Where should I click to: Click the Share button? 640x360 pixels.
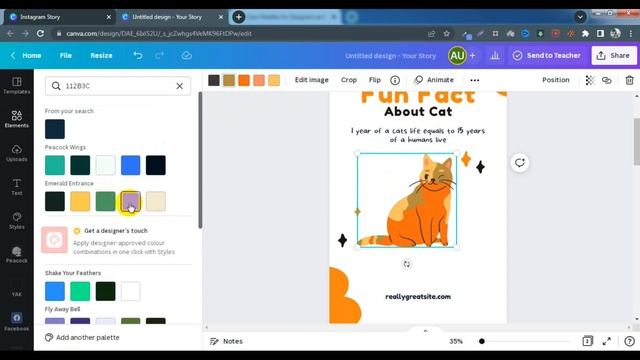tap(613, 56)
